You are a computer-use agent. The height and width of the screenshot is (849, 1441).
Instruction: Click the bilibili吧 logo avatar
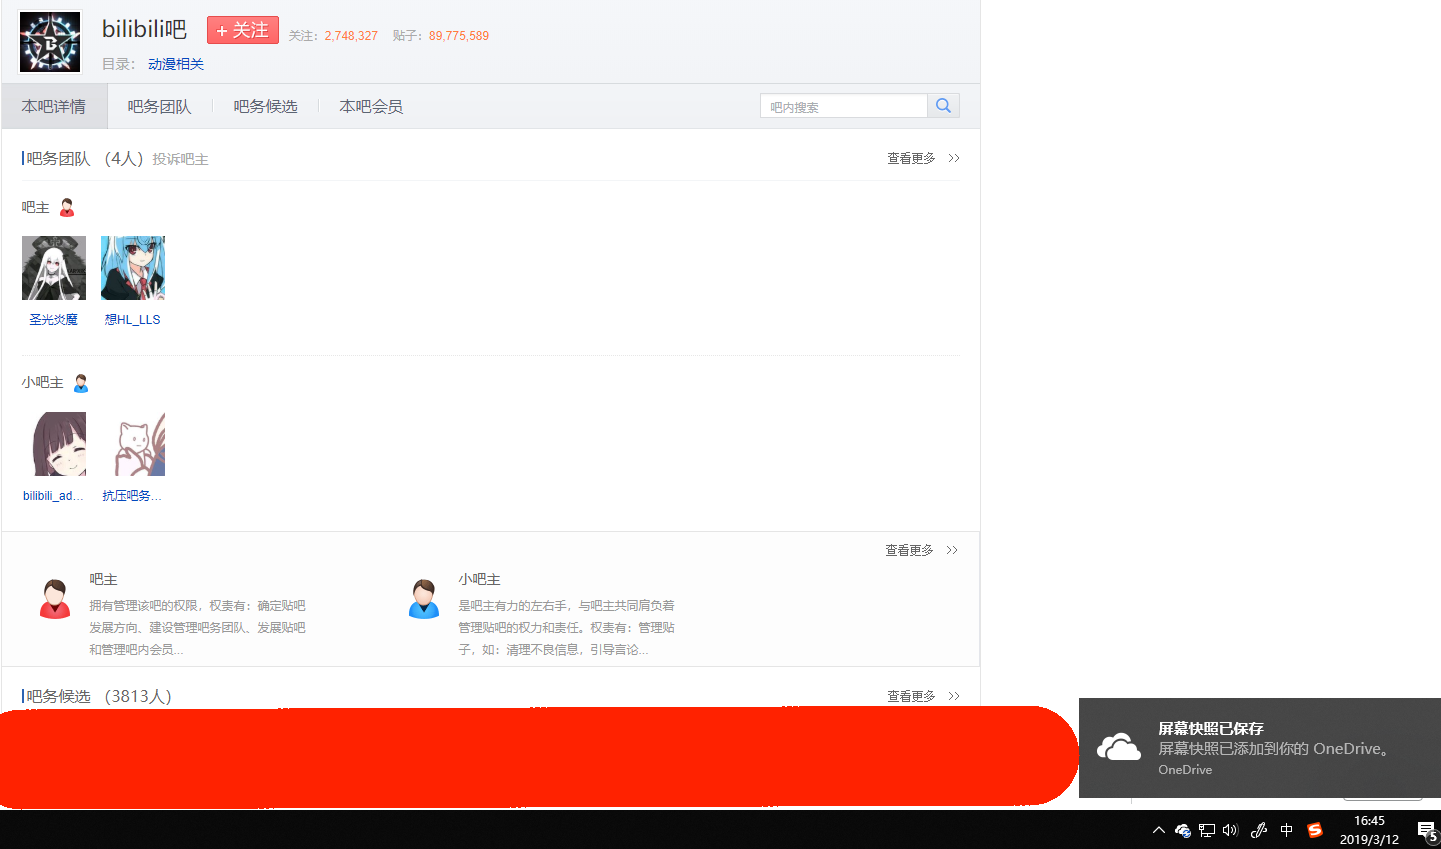tap(50, 42)
